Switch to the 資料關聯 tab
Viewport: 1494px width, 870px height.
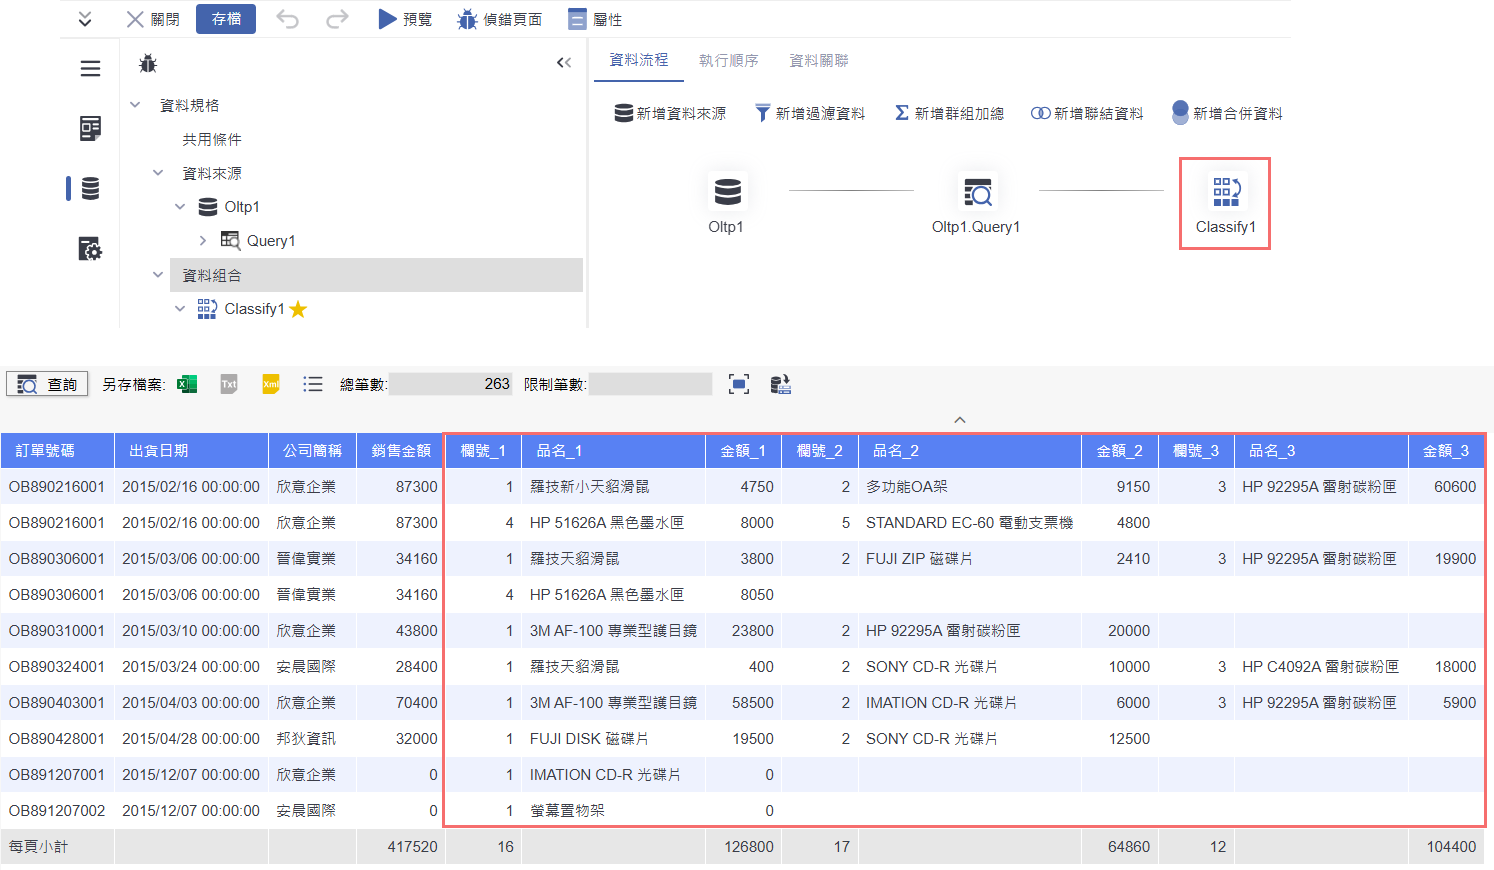click(818, 61)
